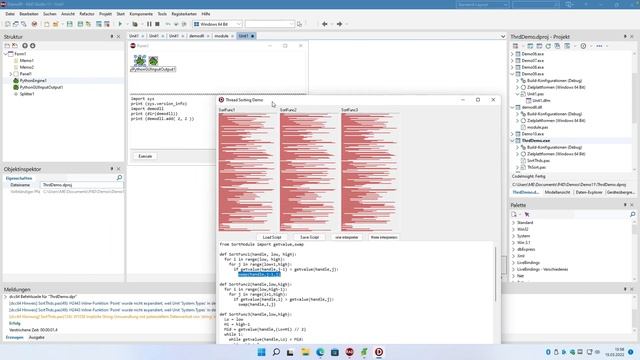Click the navigate Back arrow in toolbar
This screenshot has height=360, width=640.
325,24
